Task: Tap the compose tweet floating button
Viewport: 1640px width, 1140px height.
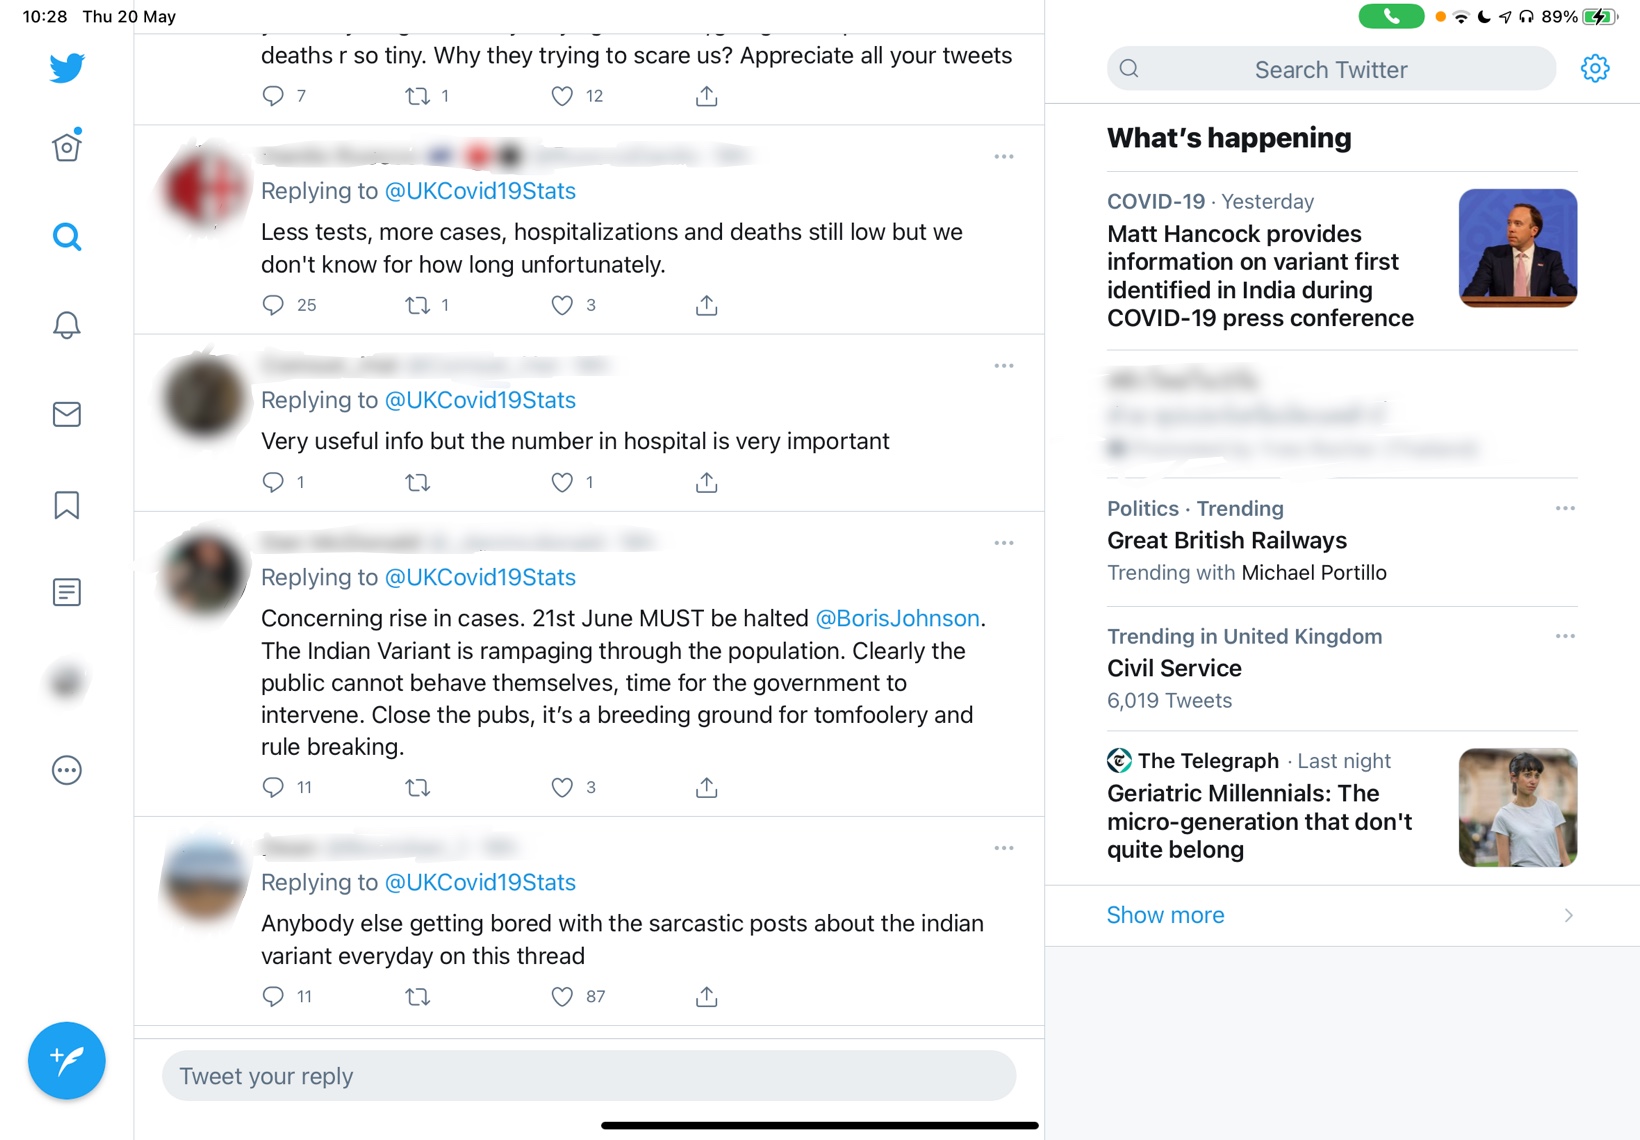Action: click(x=67, y=1060)
